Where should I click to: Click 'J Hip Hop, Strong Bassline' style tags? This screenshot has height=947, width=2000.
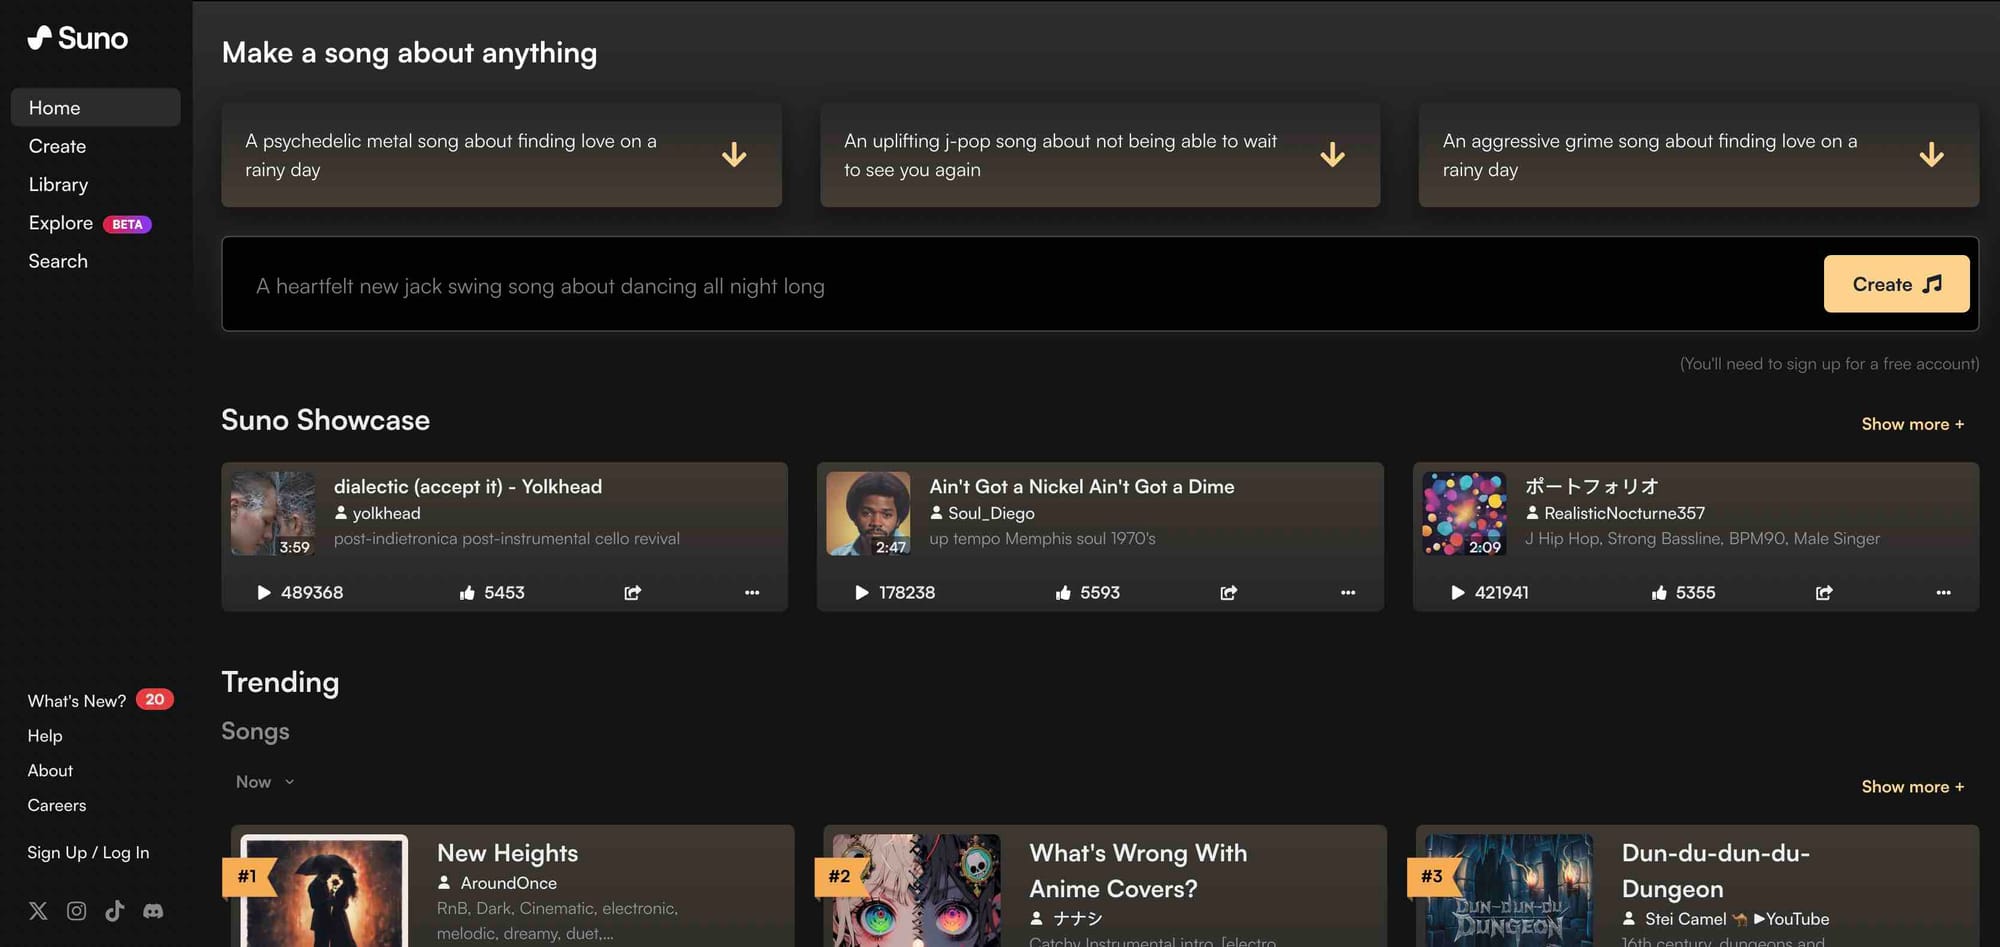click(1702, 539)
